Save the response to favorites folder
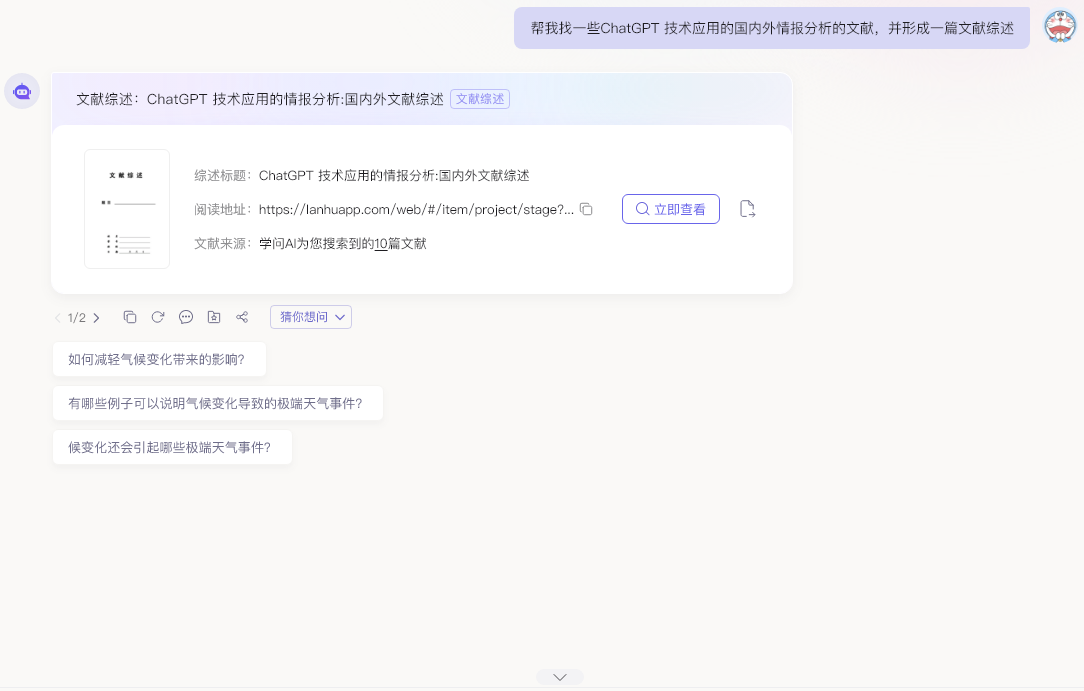The width and height of the screenshot is (1084, 691). tap(214, 317)
